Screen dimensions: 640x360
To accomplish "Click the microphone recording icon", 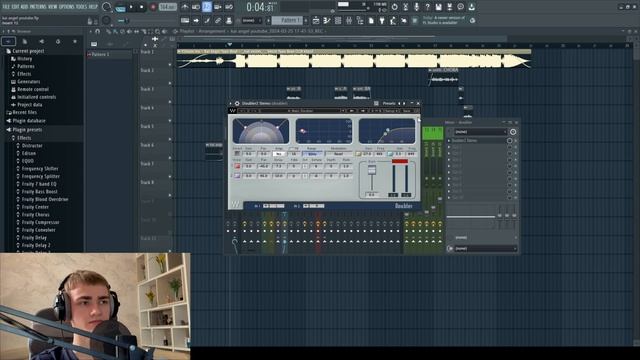I will [x=416, y=7].
